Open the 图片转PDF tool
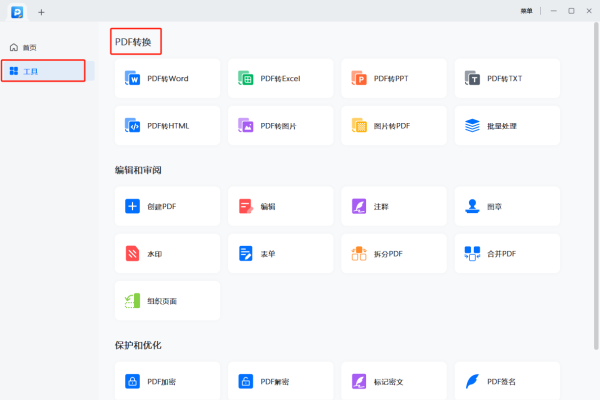 pos(393,126)
